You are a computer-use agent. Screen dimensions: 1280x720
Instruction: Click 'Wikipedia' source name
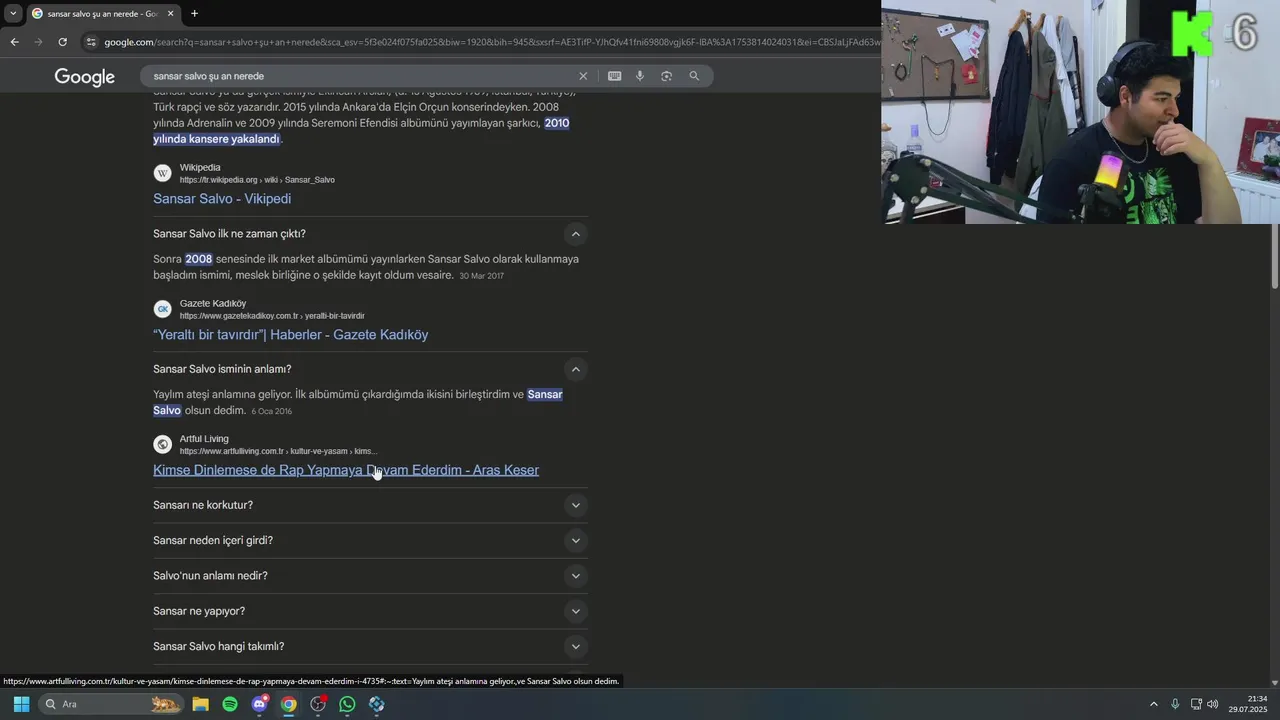[200, 167]
